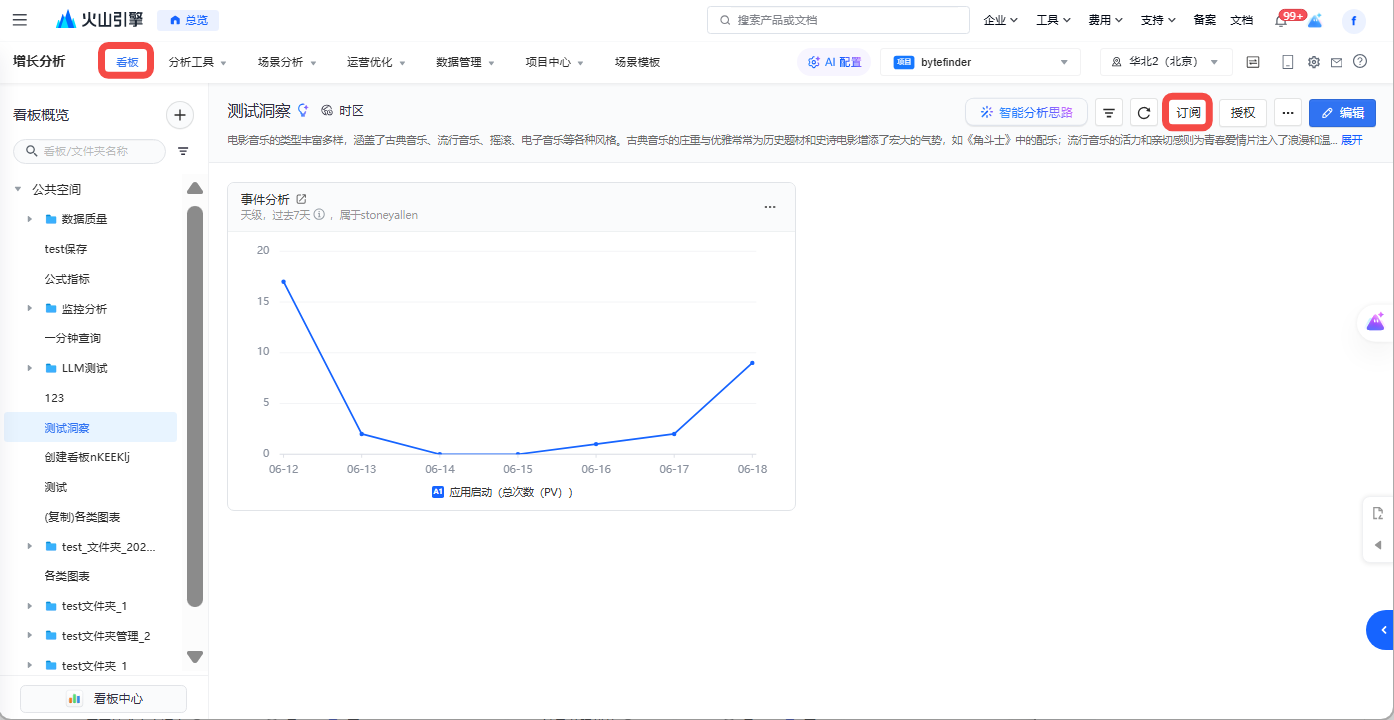Viewport: 1394px width, 720px height.
Task: Click the 看板/文件夹名称 search field
Action: (x=98, y=151)
